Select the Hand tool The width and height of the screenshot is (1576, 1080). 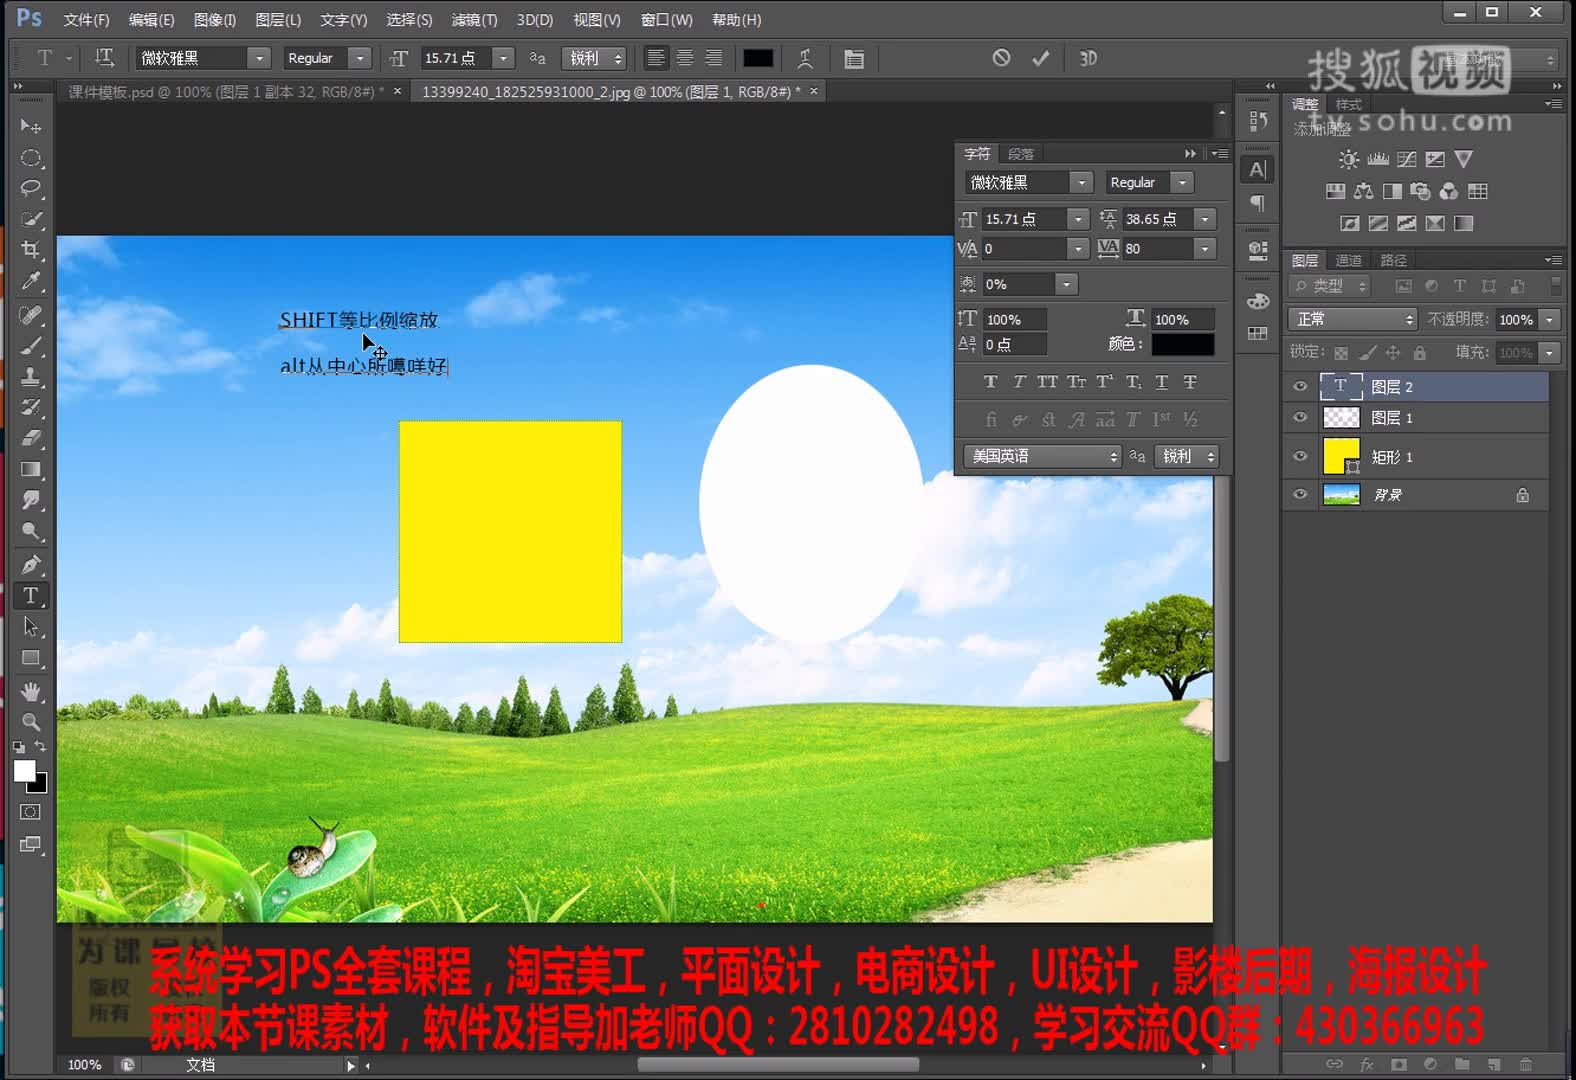31,691
